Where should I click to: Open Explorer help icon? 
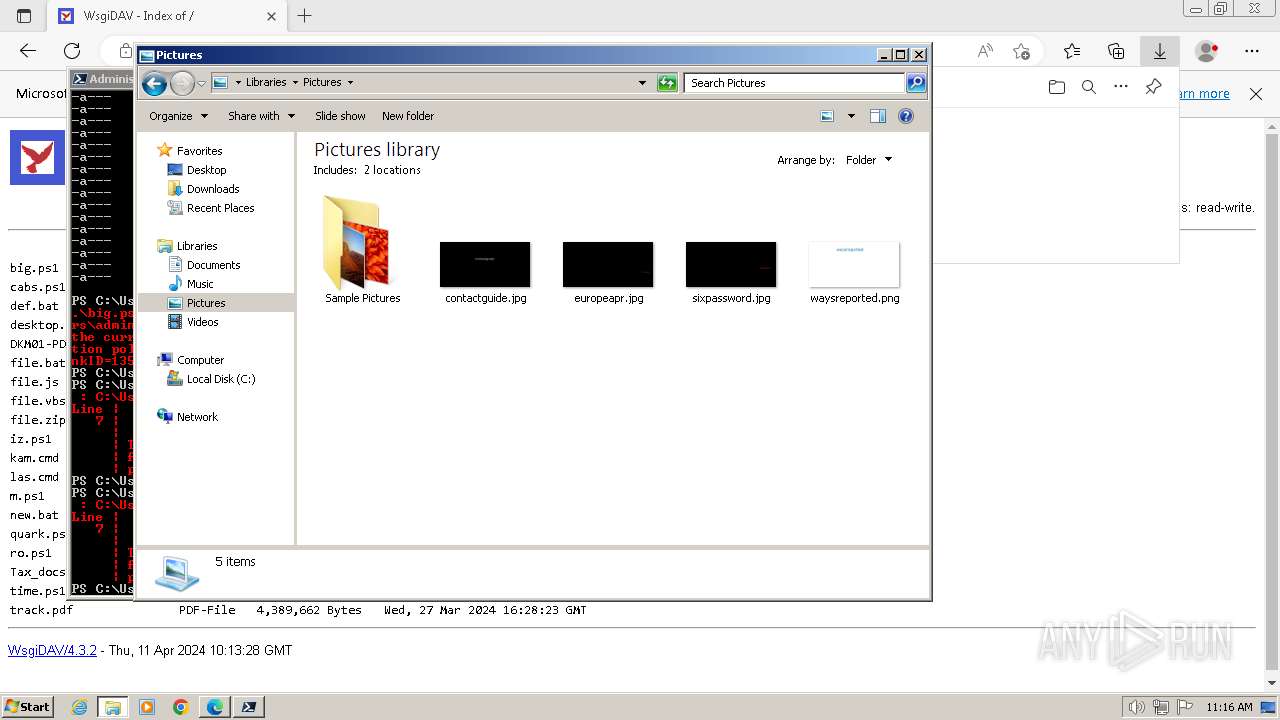click(x=906, y=116)
